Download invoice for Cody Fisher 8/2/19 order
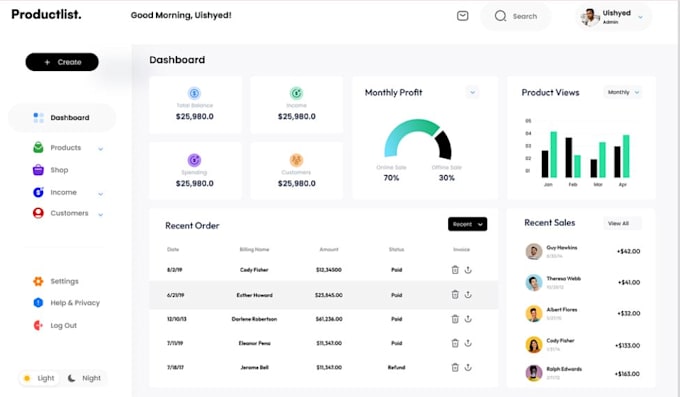 point(468,270)
